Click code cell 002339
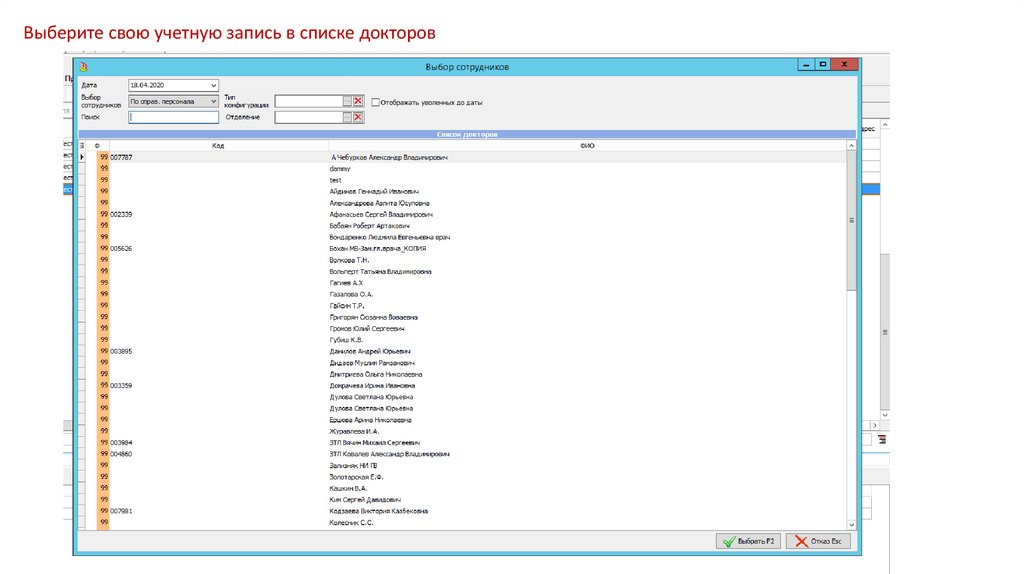This screenshot has height=574, width=1024. [121, 214]
